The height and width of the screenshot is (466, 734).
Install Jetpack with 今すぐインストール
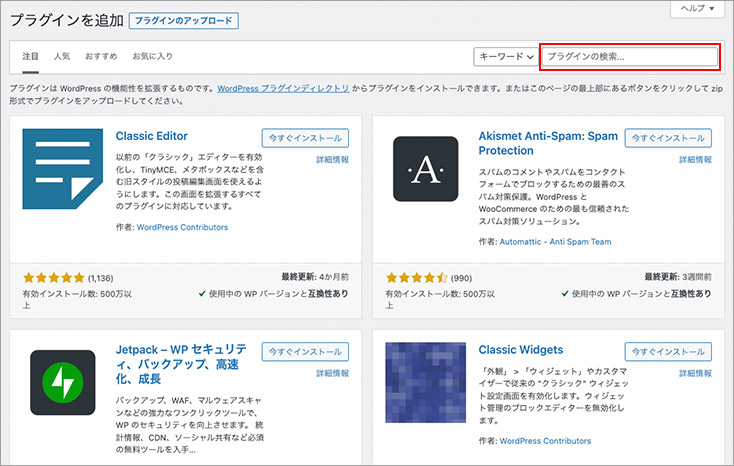point(305,352)
